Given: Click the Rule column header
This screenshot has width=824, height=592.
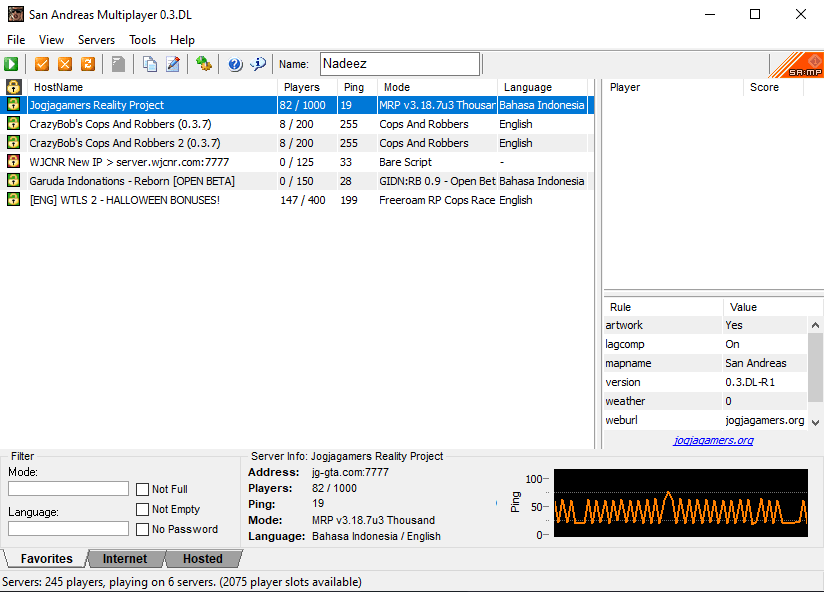Looking at the screenshot, I should [x=664, y=307].
